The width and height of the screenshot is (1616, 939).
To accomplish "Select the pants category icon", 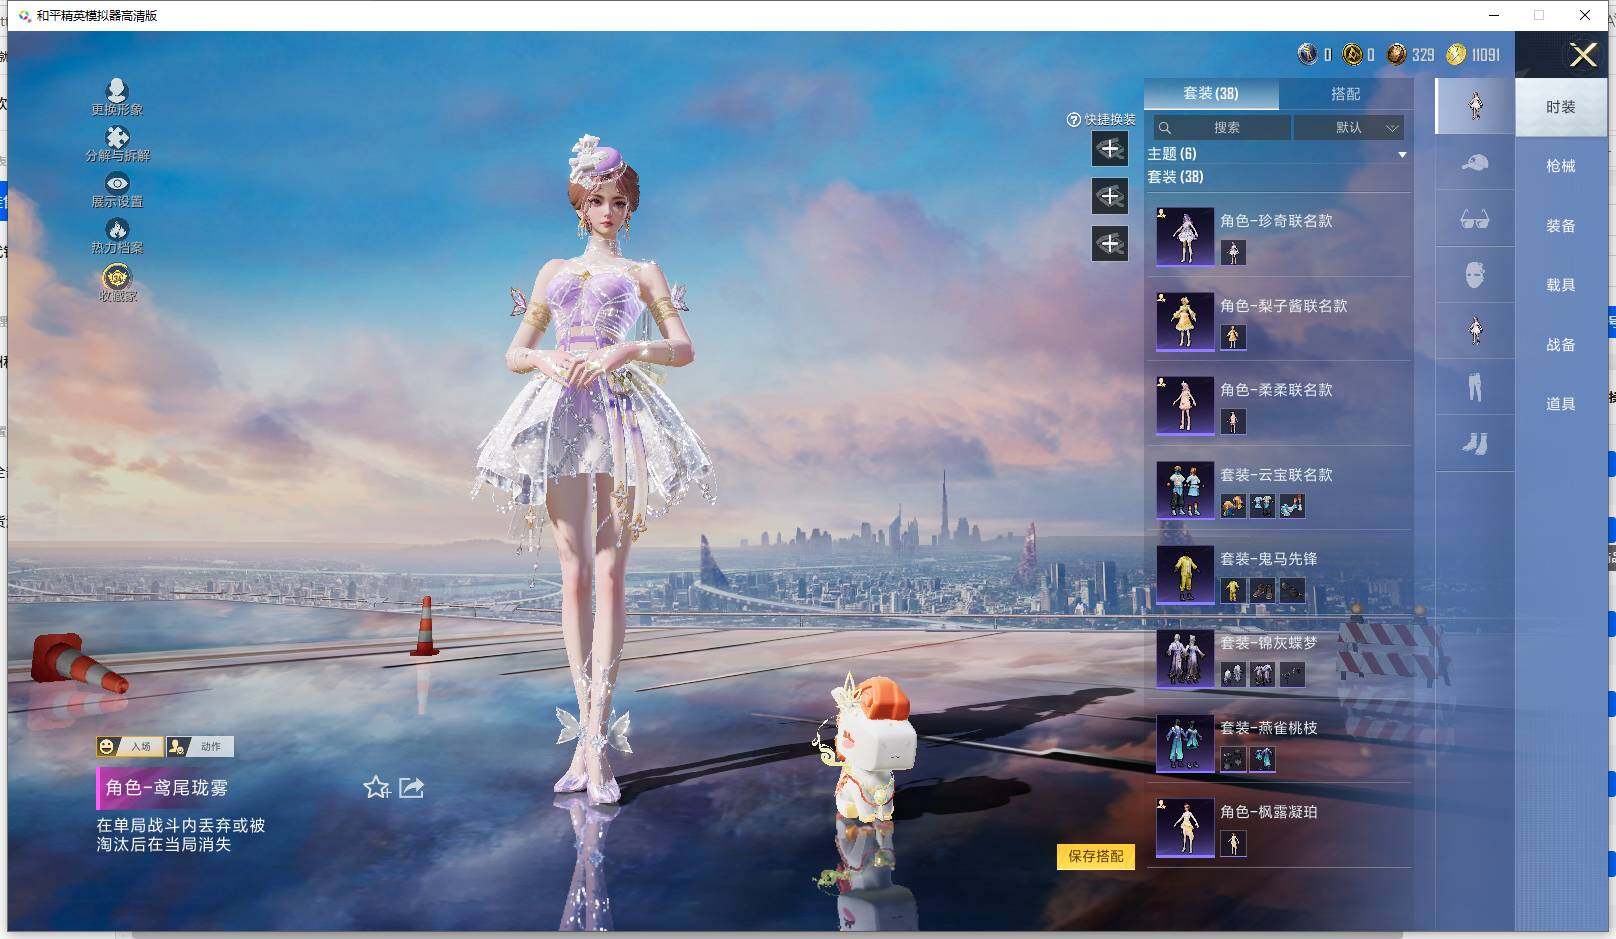I will point(1475,387).
